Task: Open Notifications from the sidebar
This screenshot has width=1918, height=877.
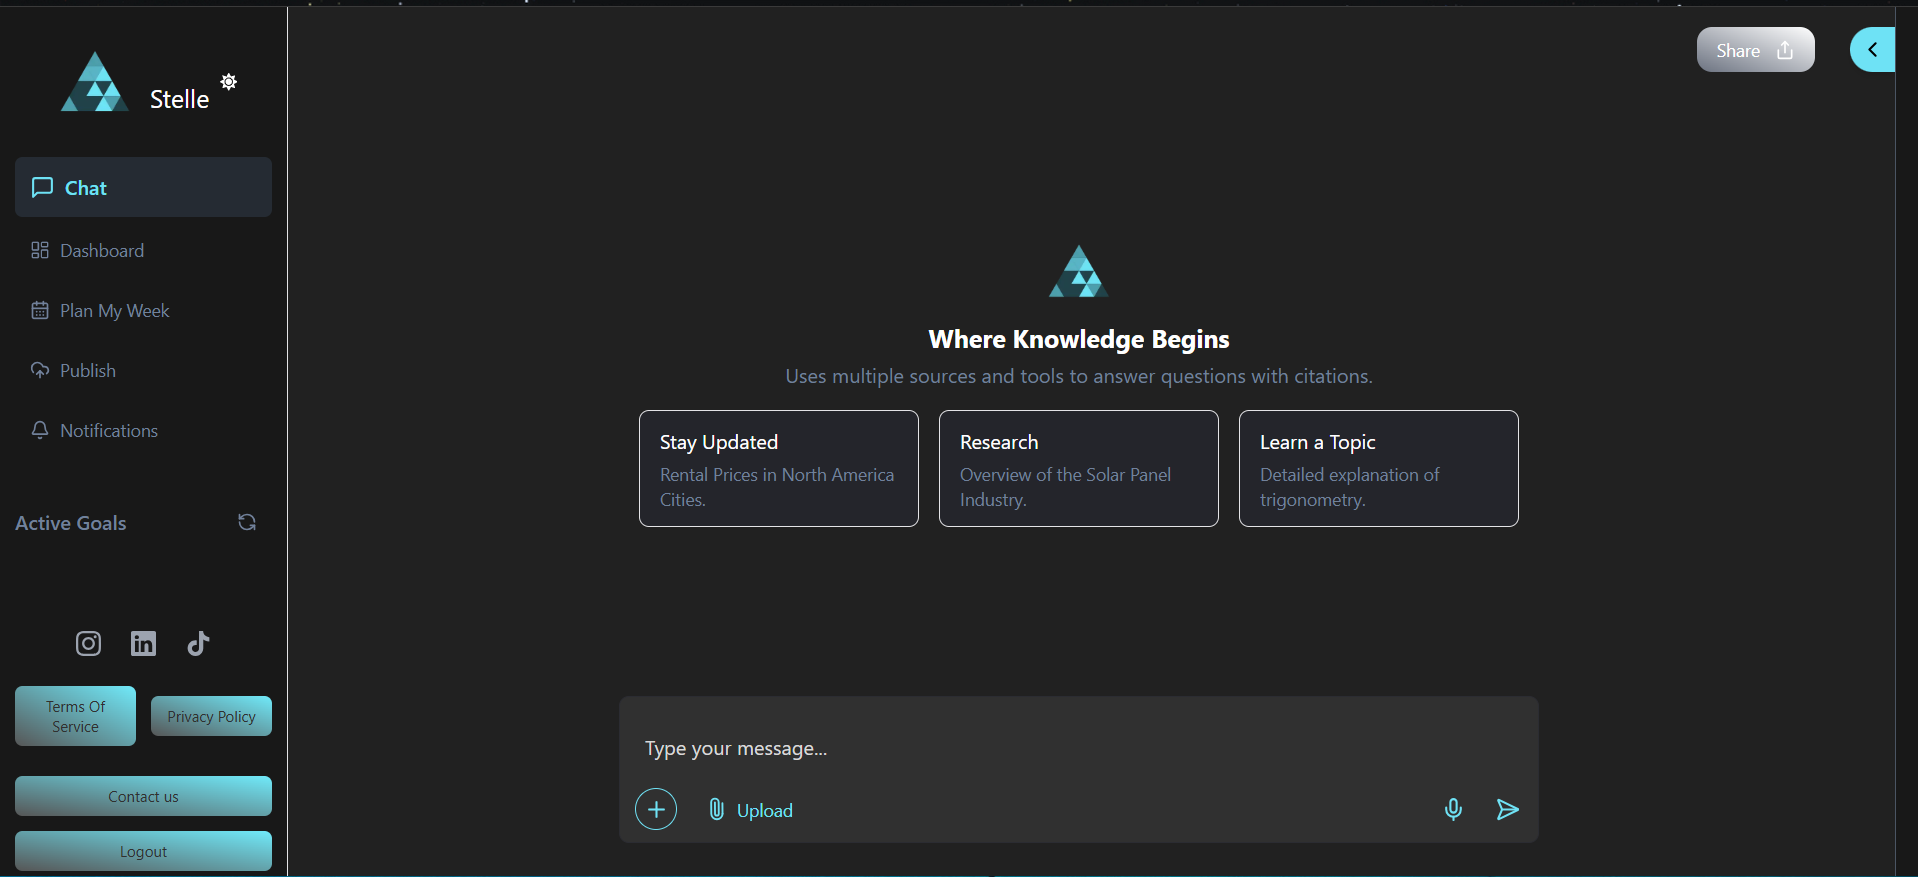Action: click(109, 431)
